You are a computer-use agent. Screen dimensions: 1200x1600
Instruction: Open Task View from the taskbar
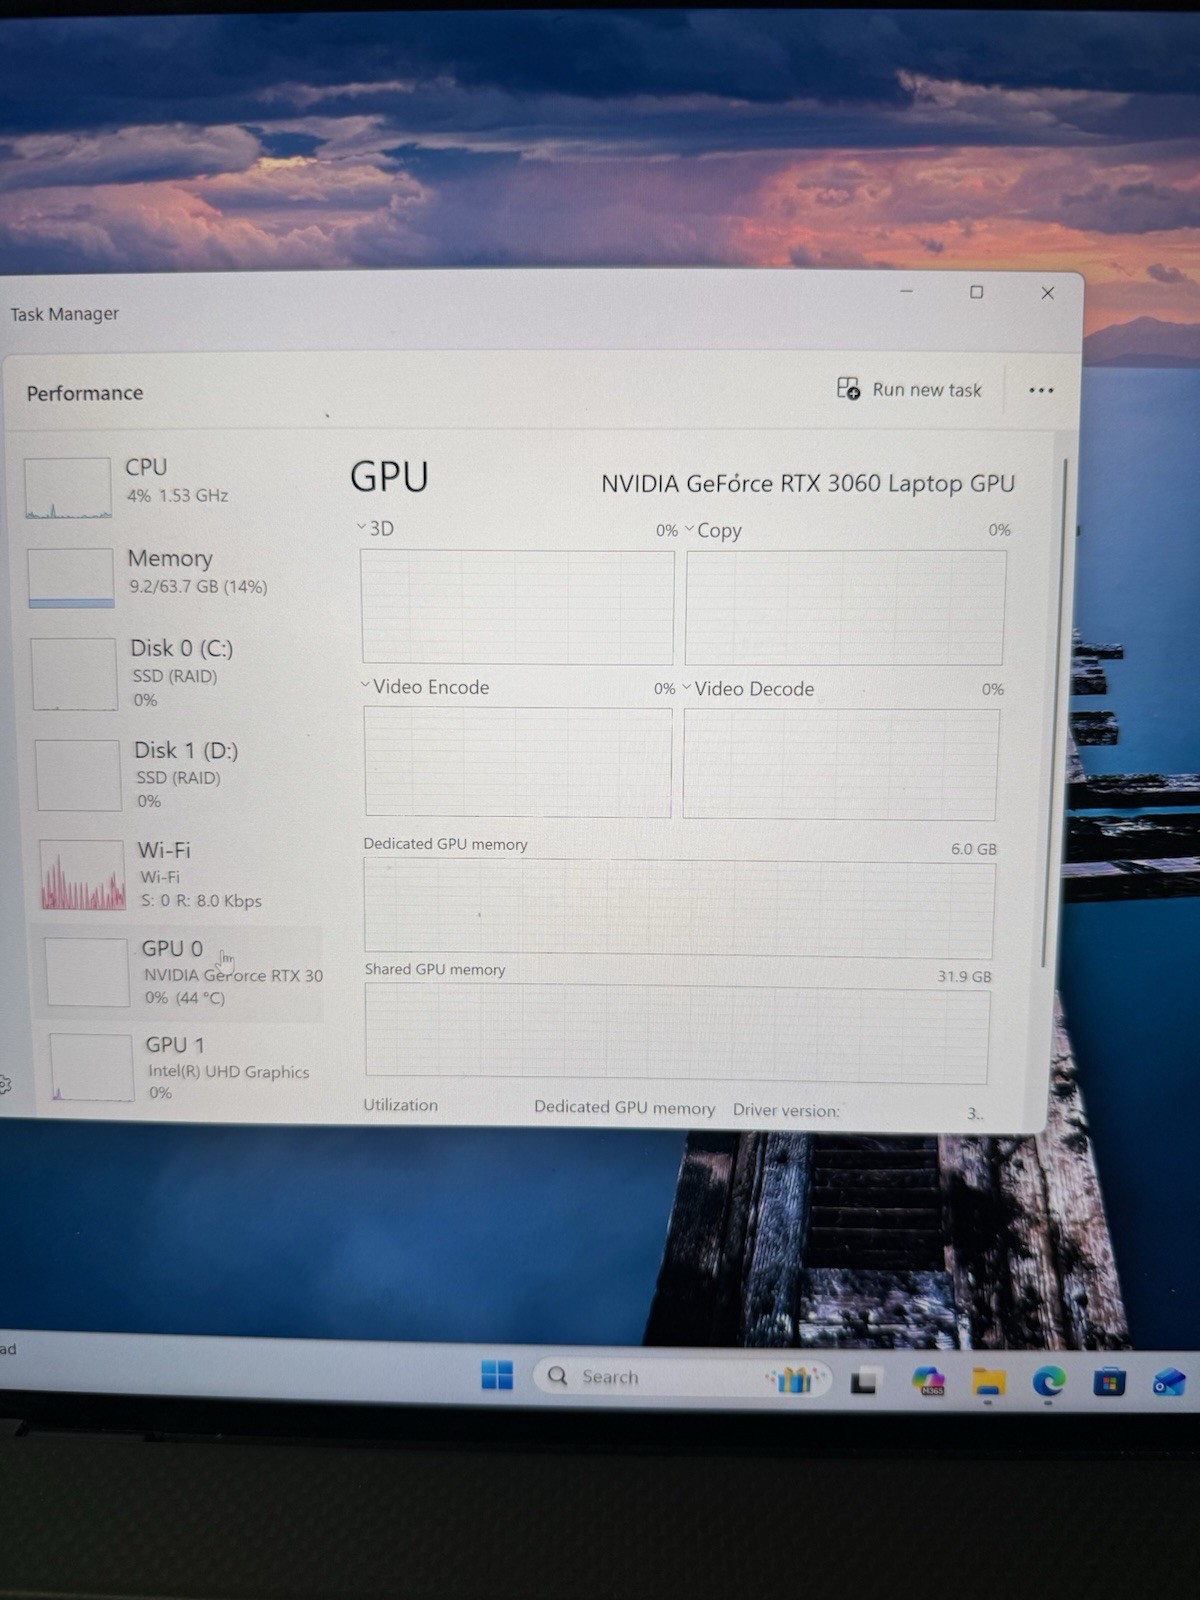coord(864,1381)
